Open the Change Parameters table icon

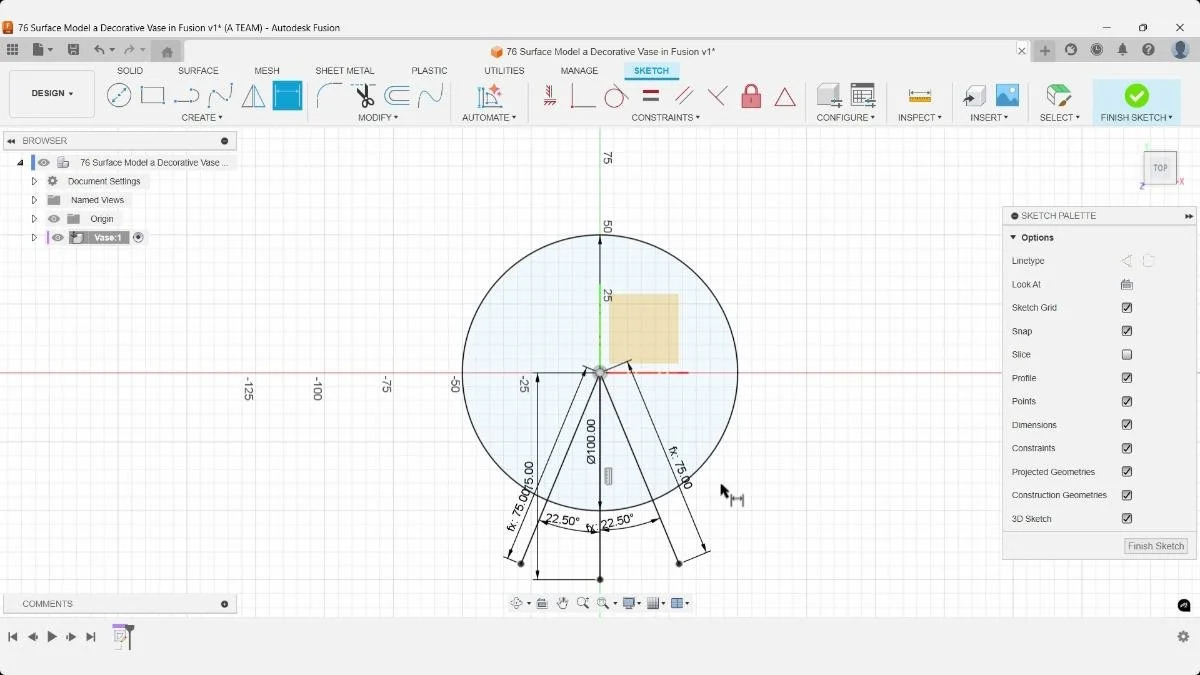click(x=863, y=95)
